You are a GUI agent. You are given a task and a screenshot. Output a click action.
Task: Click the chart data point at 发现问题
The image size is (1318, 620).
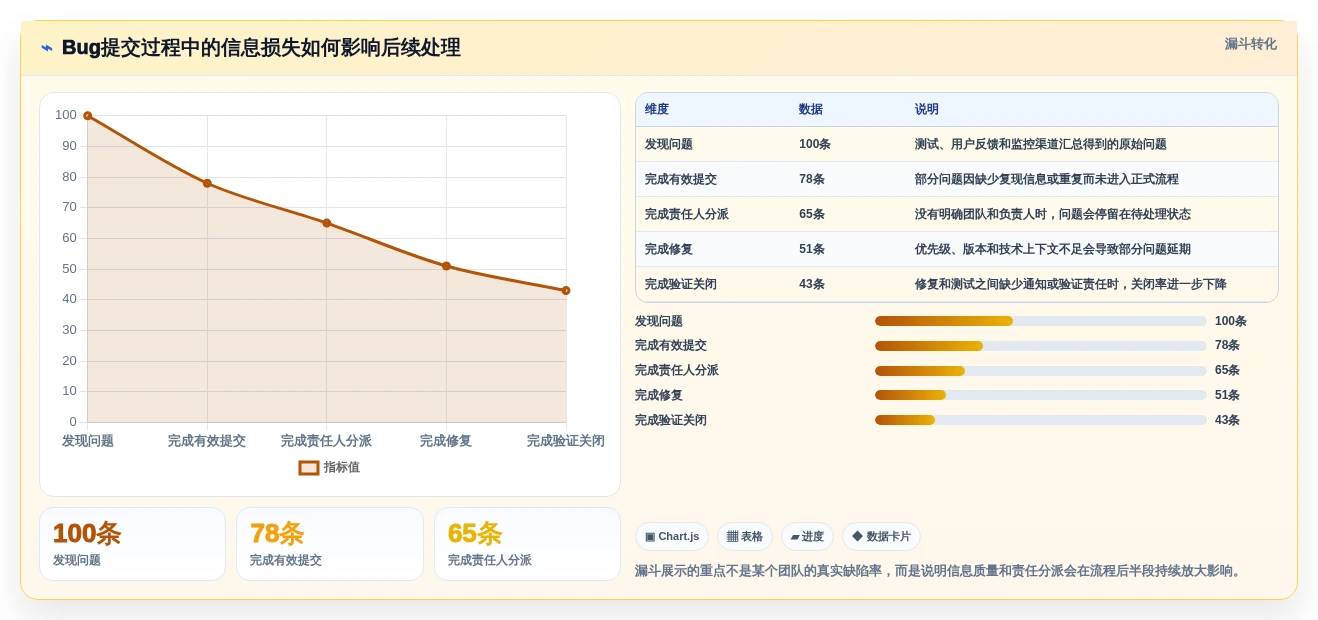point(88,116)
